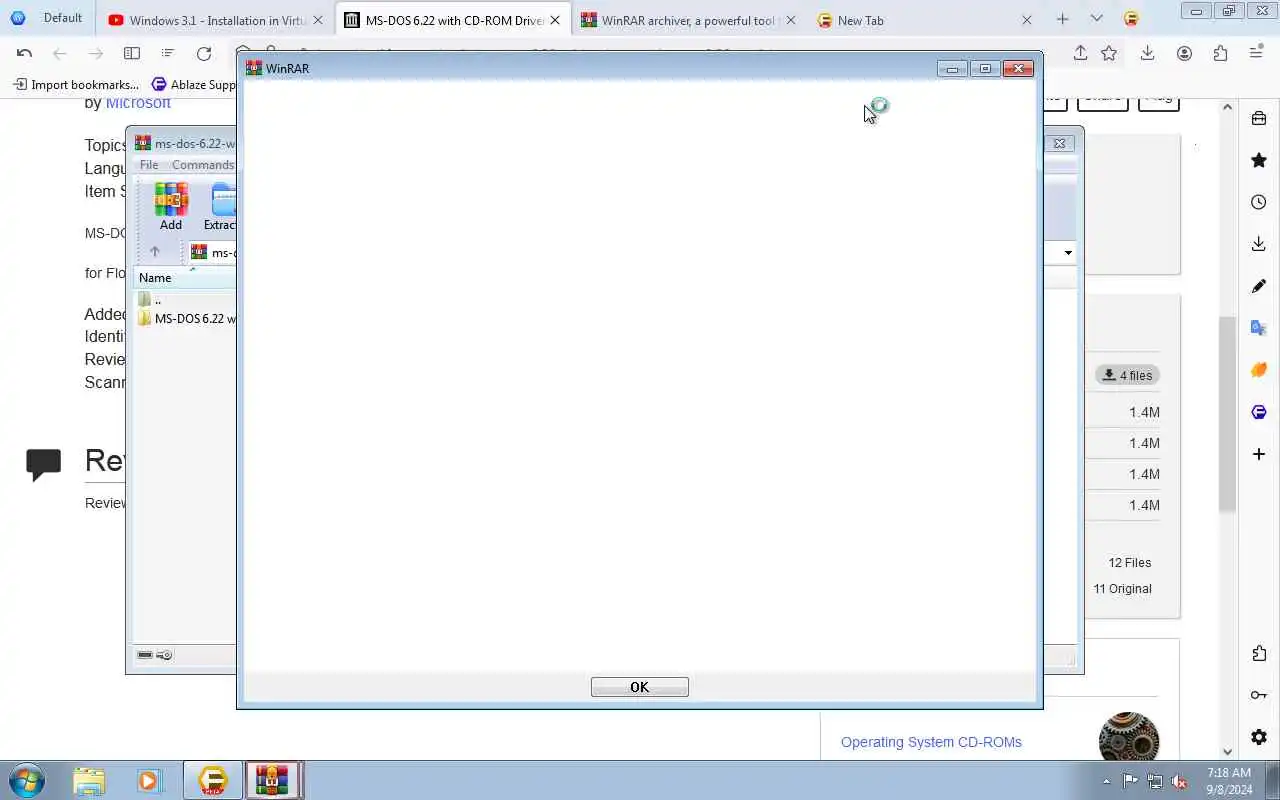Reload the current page

point(204,53)
